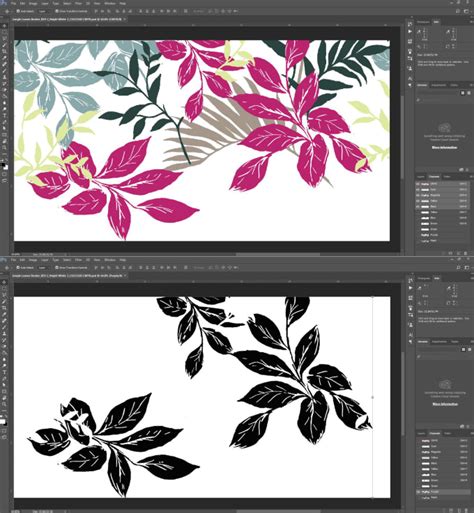This screenshot has height=513, width=474.
Task: Select Blue channel row in bottom window
Action: pyautogui.click(x=442, y=475)
